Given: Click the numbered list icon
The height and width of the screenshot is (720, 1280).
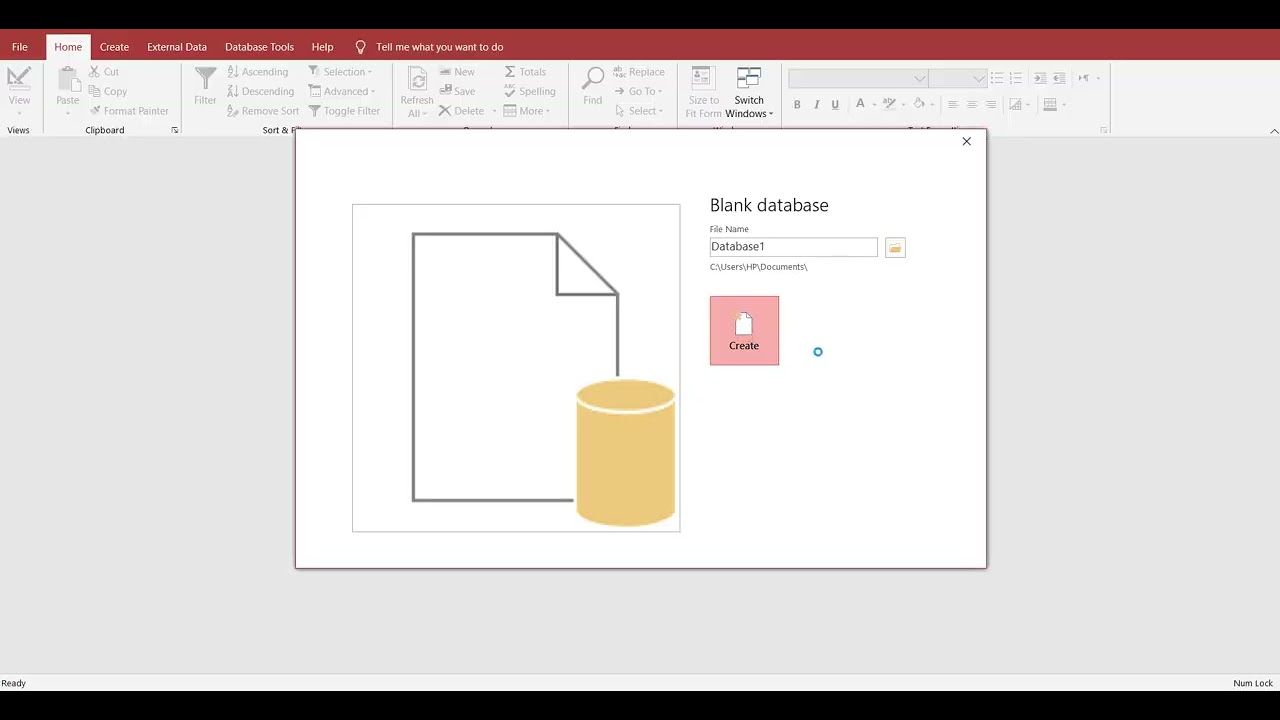Looking at the screenshot, I should 1016,78.
